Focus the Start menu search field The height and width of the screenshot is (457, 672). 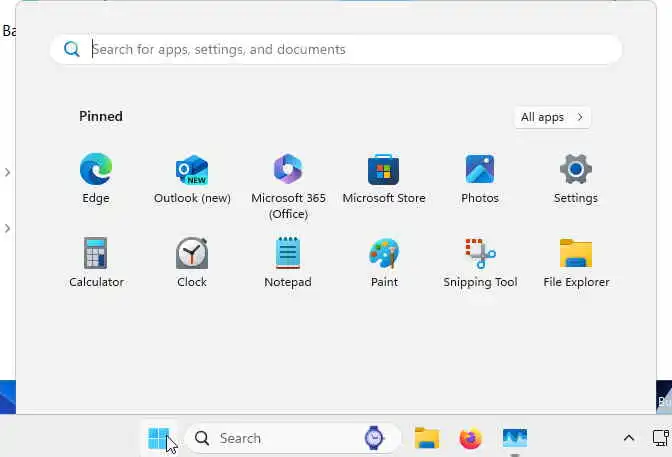[336, 50]
